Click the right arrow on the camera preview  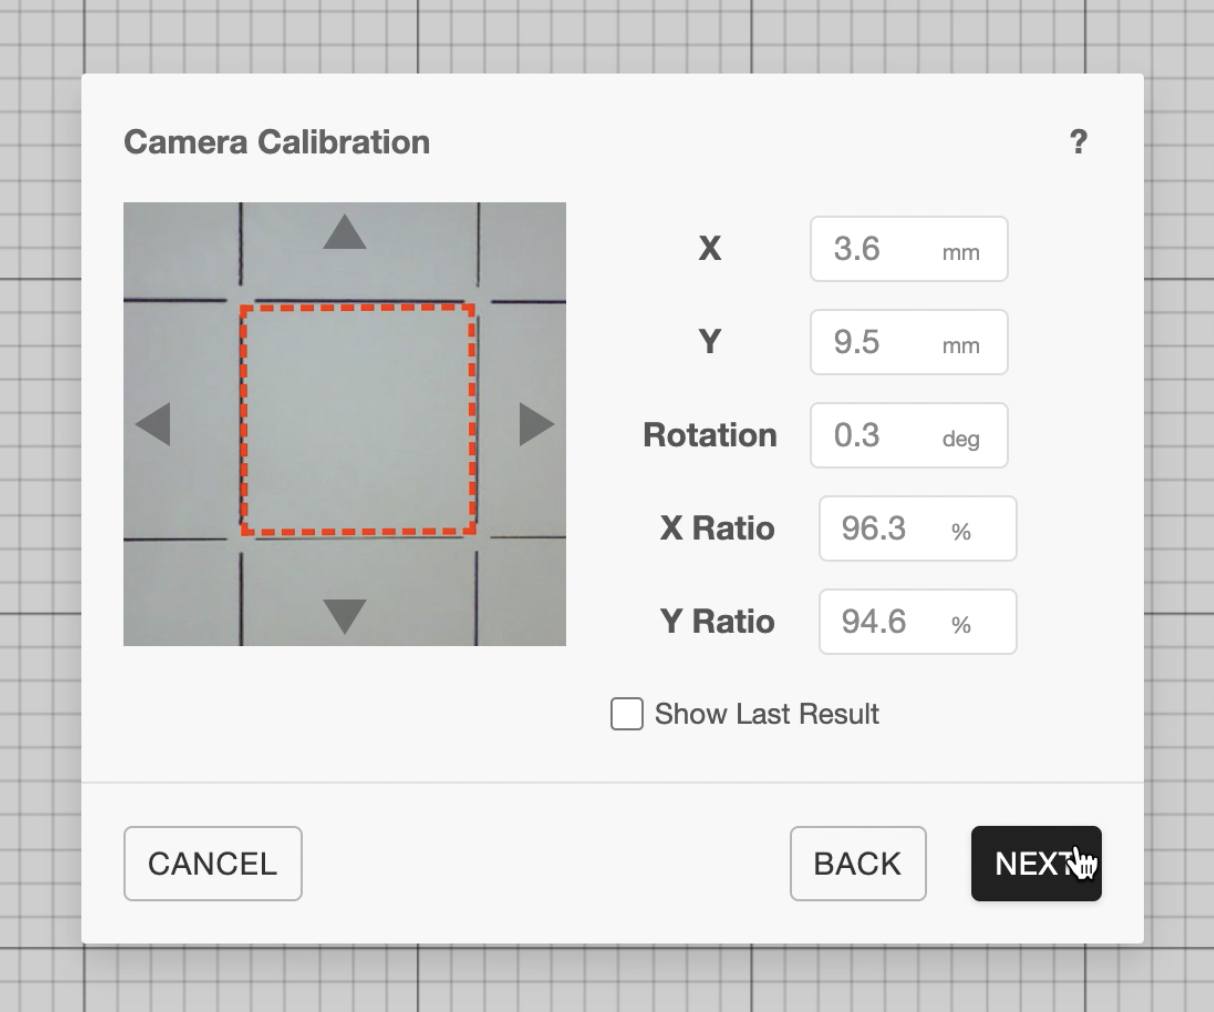point(536,424)
